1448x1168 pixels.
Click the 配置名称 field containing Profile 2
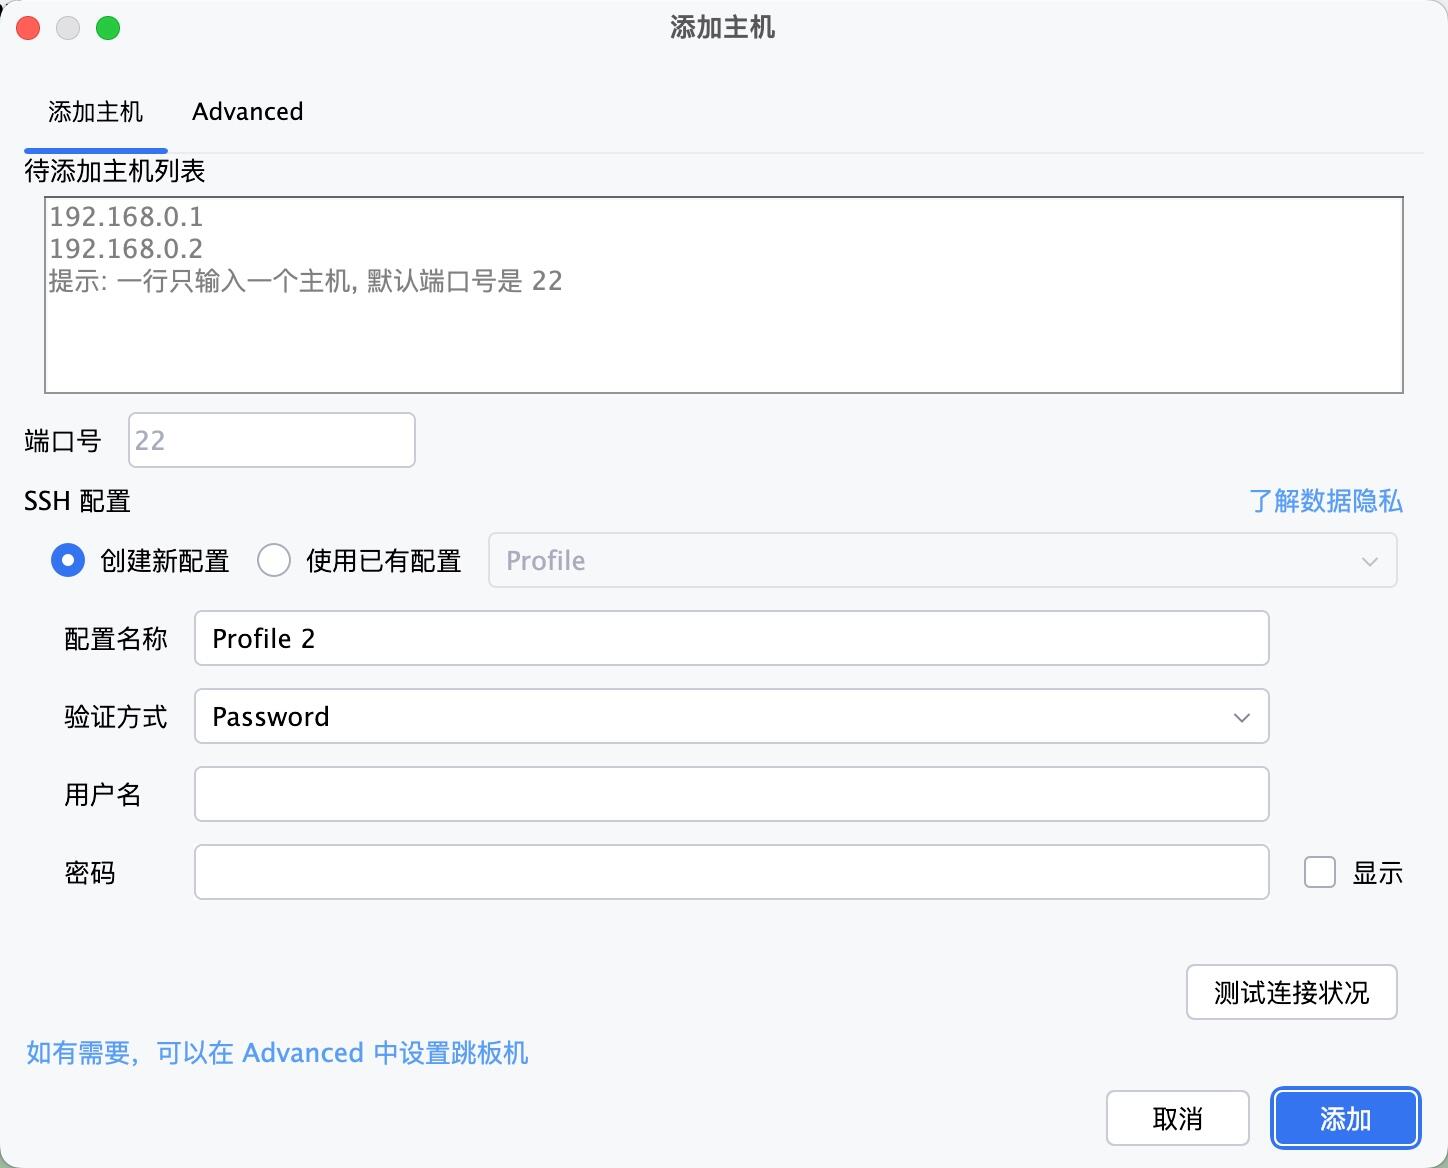[731, 638]
